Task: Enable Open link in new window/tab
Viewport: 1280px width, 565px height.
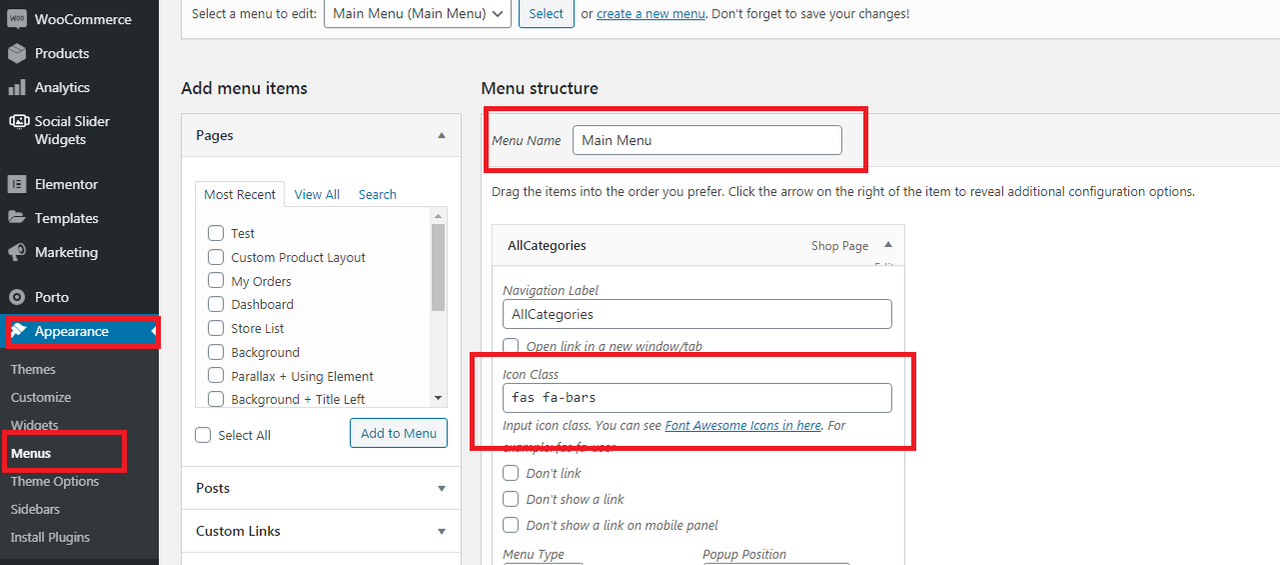Action: point(511,346)
